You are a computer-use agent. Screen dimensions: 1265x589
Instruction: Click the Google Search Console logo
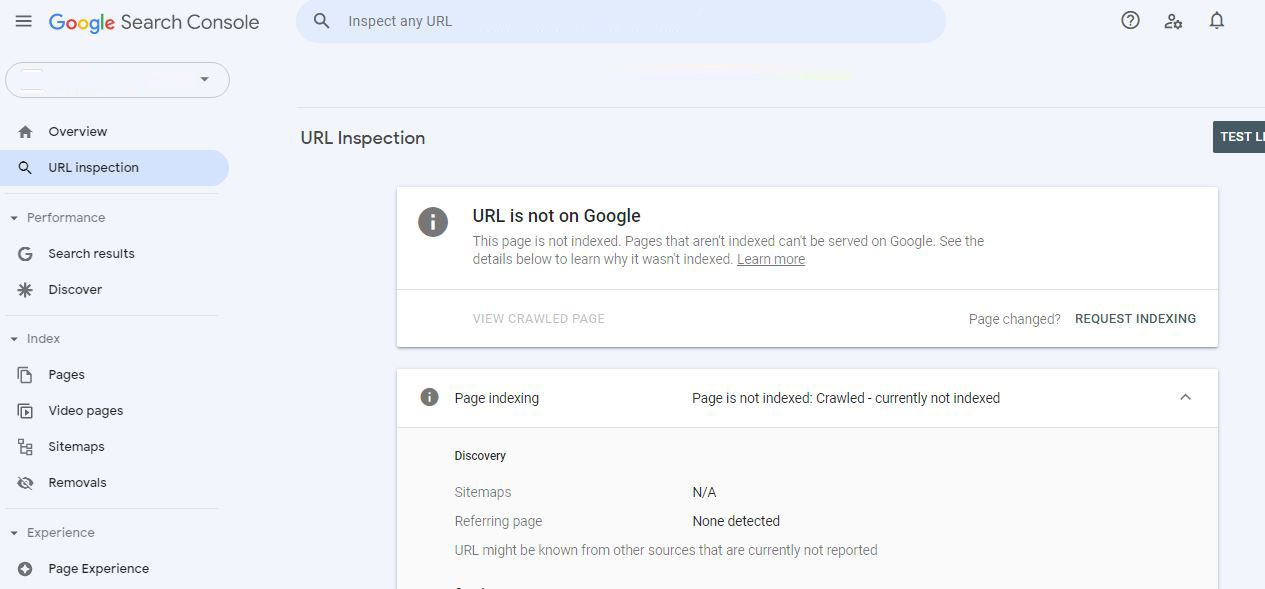[x=154, y=22]
